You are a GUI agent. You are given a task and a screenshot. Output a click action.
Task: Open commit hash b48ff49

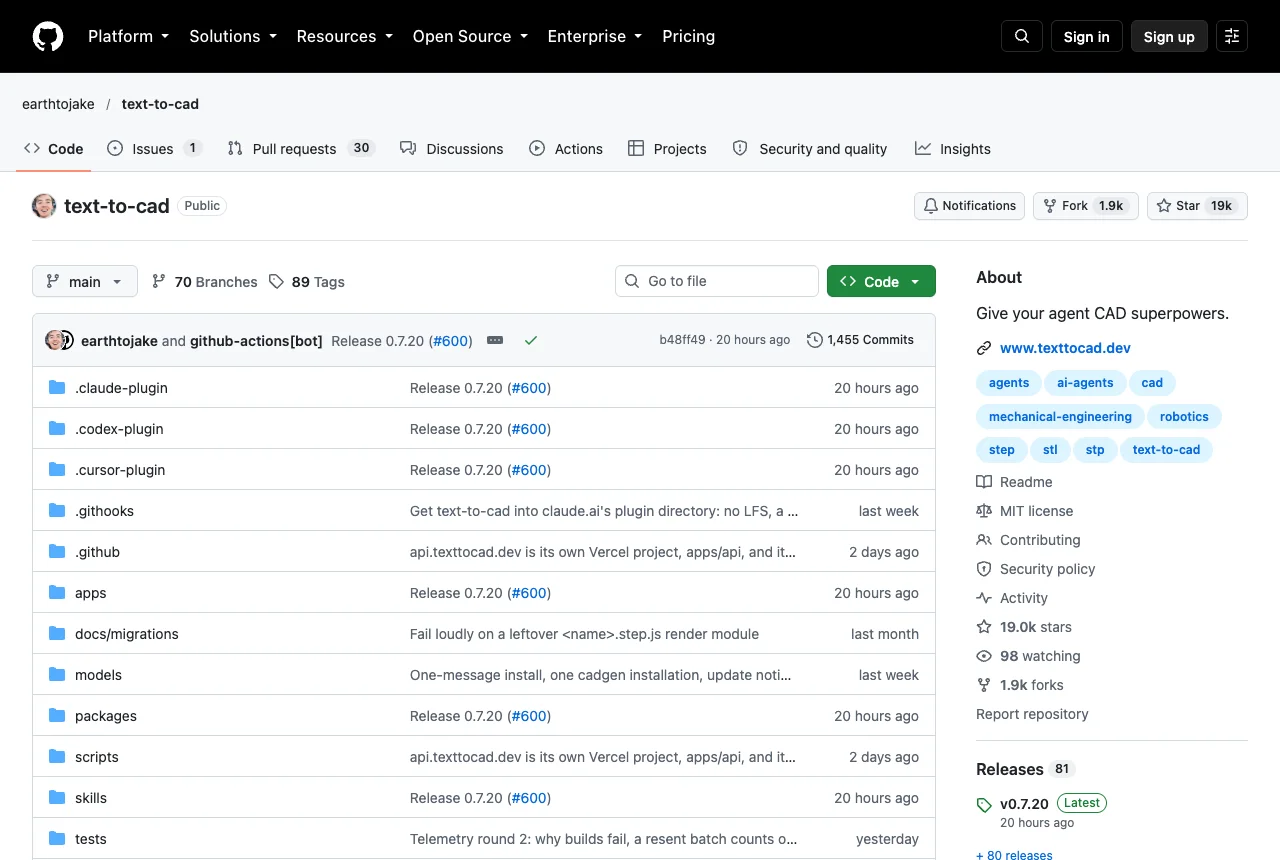pyautogui.click(x=682, y=341)
